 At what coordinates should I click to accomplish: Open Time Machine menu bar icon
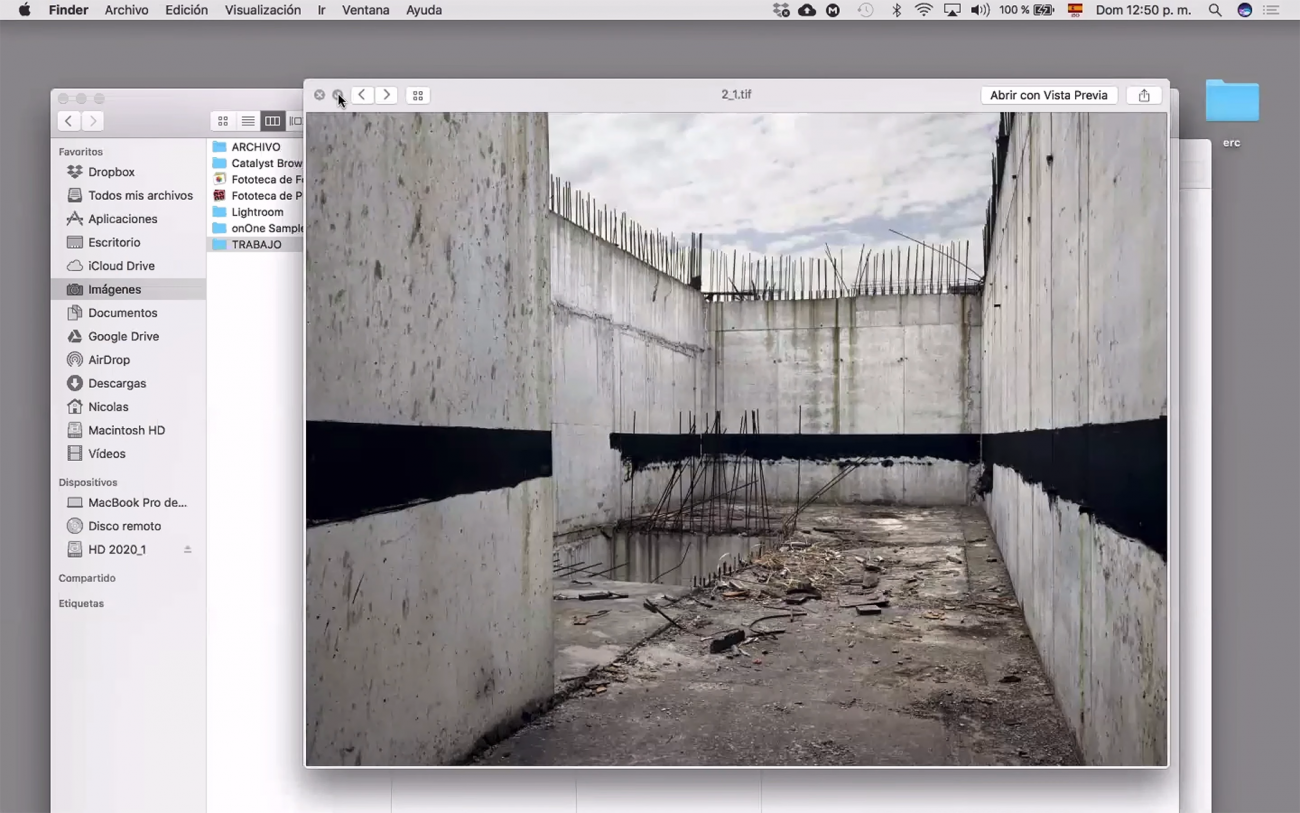point(866,10)
